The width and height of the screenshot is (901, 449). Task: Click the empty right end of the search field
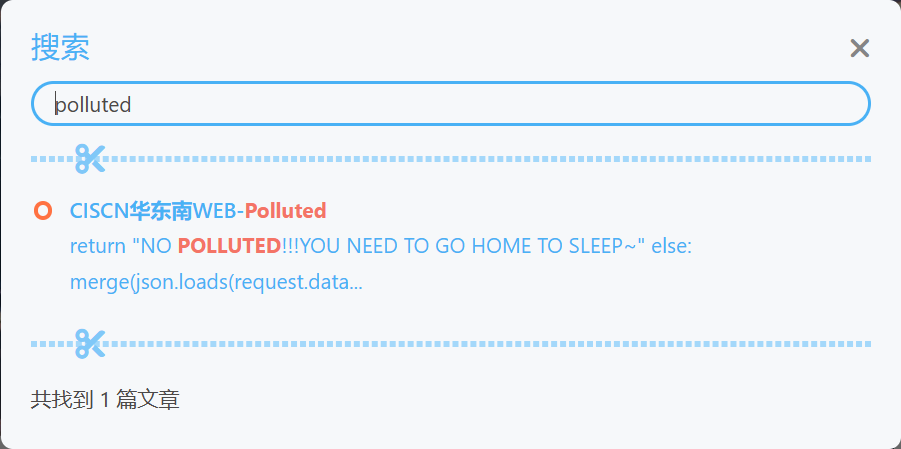[x=780, y=104]
